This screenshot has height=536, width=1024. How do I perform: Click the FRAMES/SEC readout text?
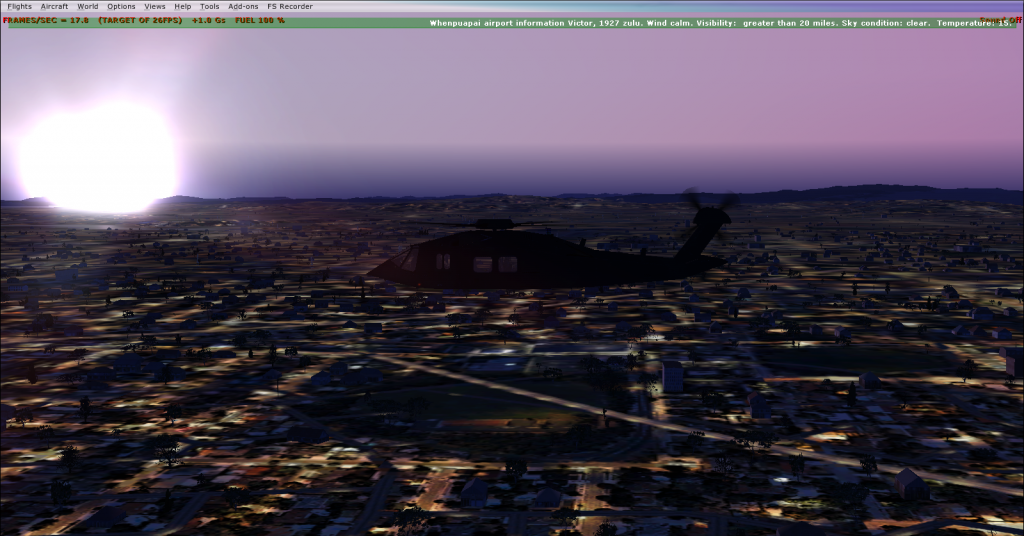(x=46, y=20)
